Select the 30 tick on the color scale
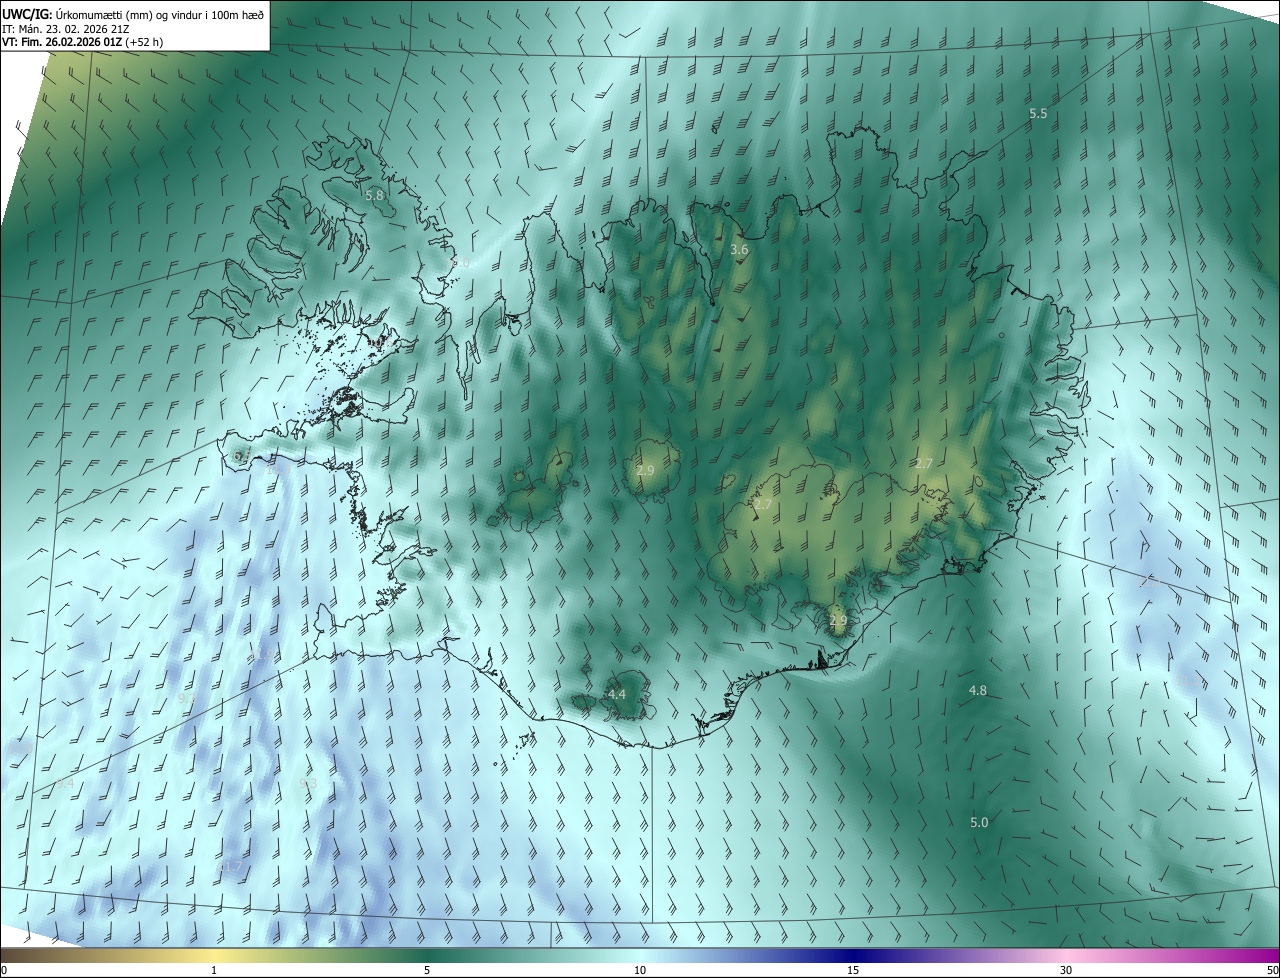Viewport: 1280px width, 978px height. click(1066, 971)
